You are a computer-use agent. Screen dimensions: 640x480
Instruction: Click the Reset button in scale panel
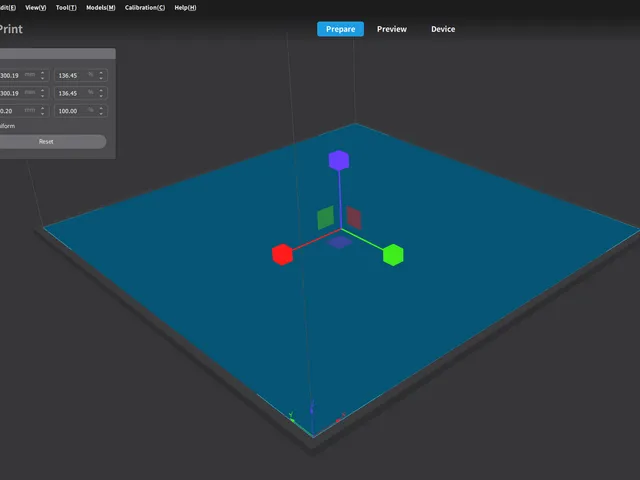[52, 142]
